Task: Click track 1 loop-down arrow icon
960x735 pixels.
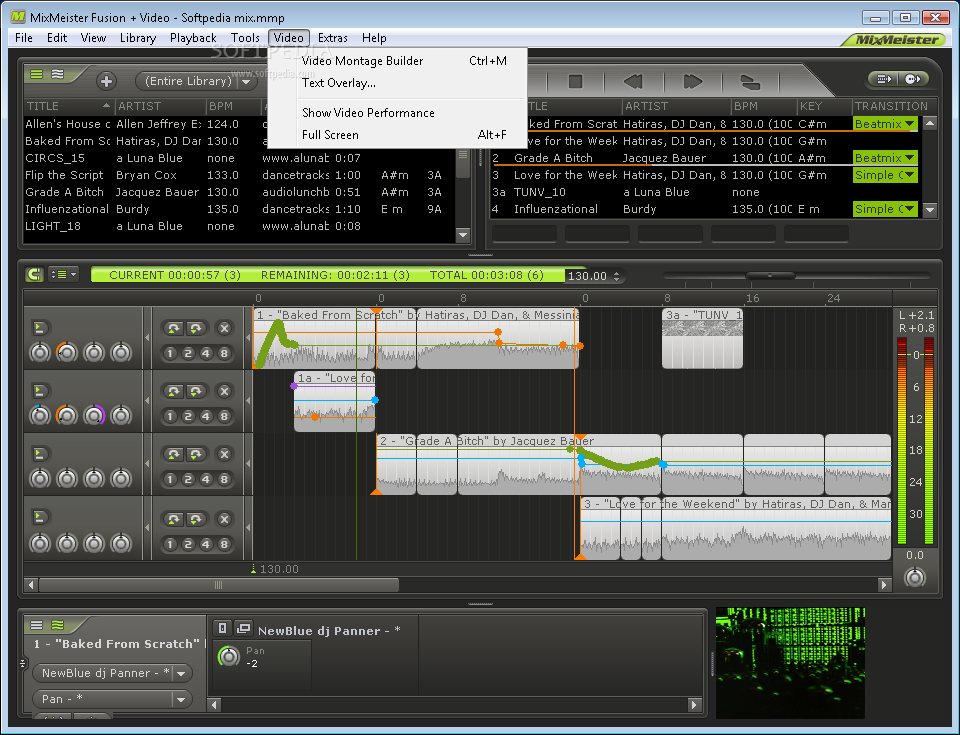Action: click(x=196, y=328)
